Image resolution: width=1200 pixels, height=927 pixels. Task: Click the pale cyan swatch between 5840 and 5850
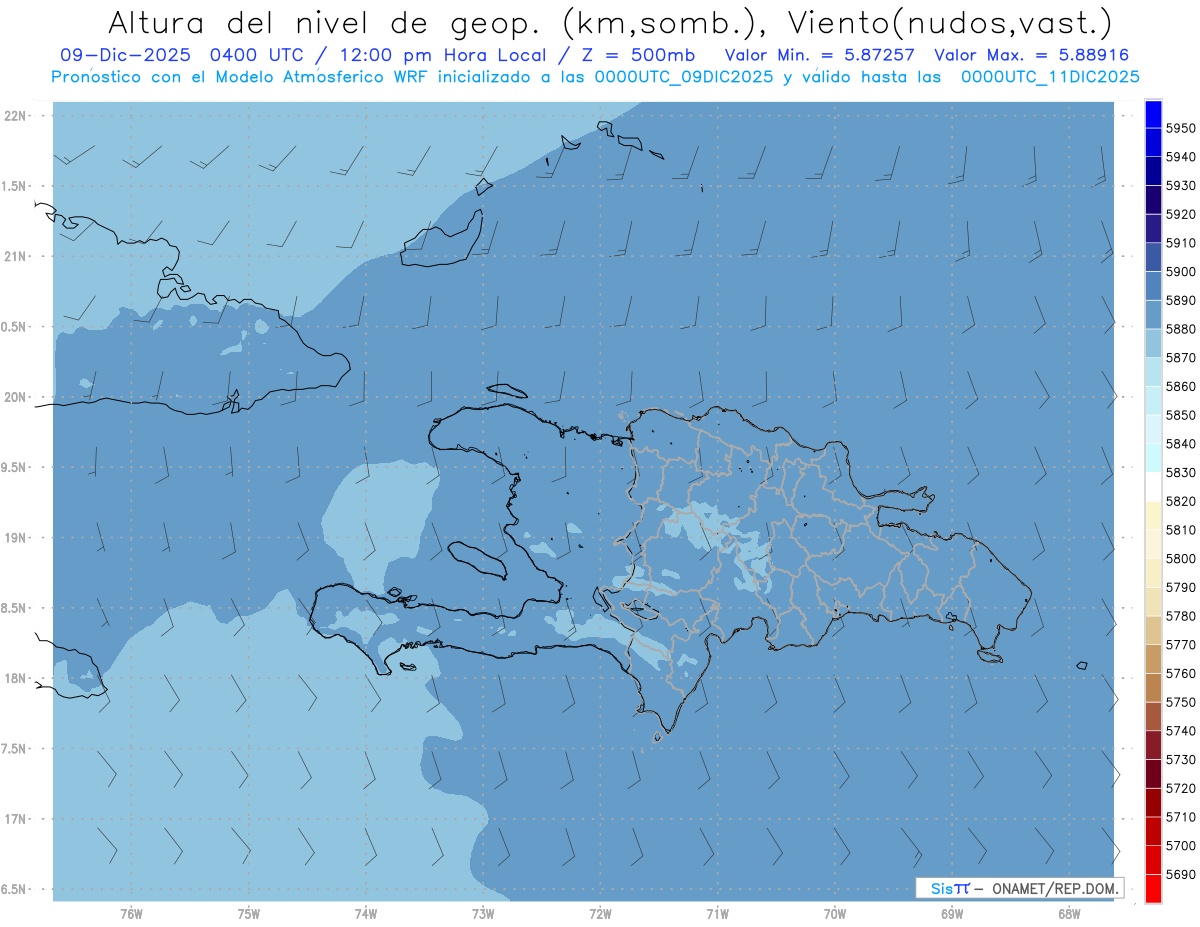[1153, 429]
